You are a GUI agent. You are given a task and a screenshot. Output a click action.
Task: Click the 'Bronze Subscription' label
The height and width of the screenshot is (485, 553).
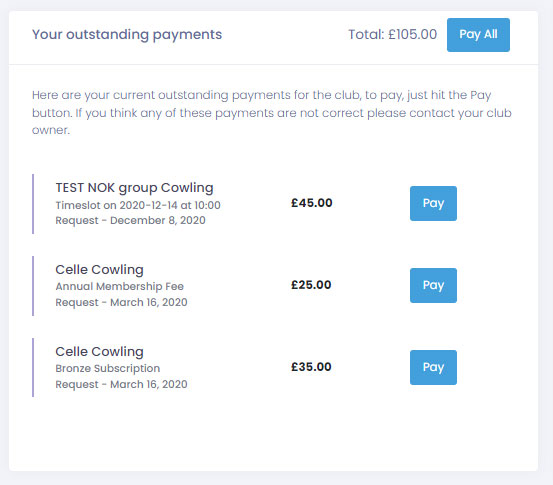point(108,368)
